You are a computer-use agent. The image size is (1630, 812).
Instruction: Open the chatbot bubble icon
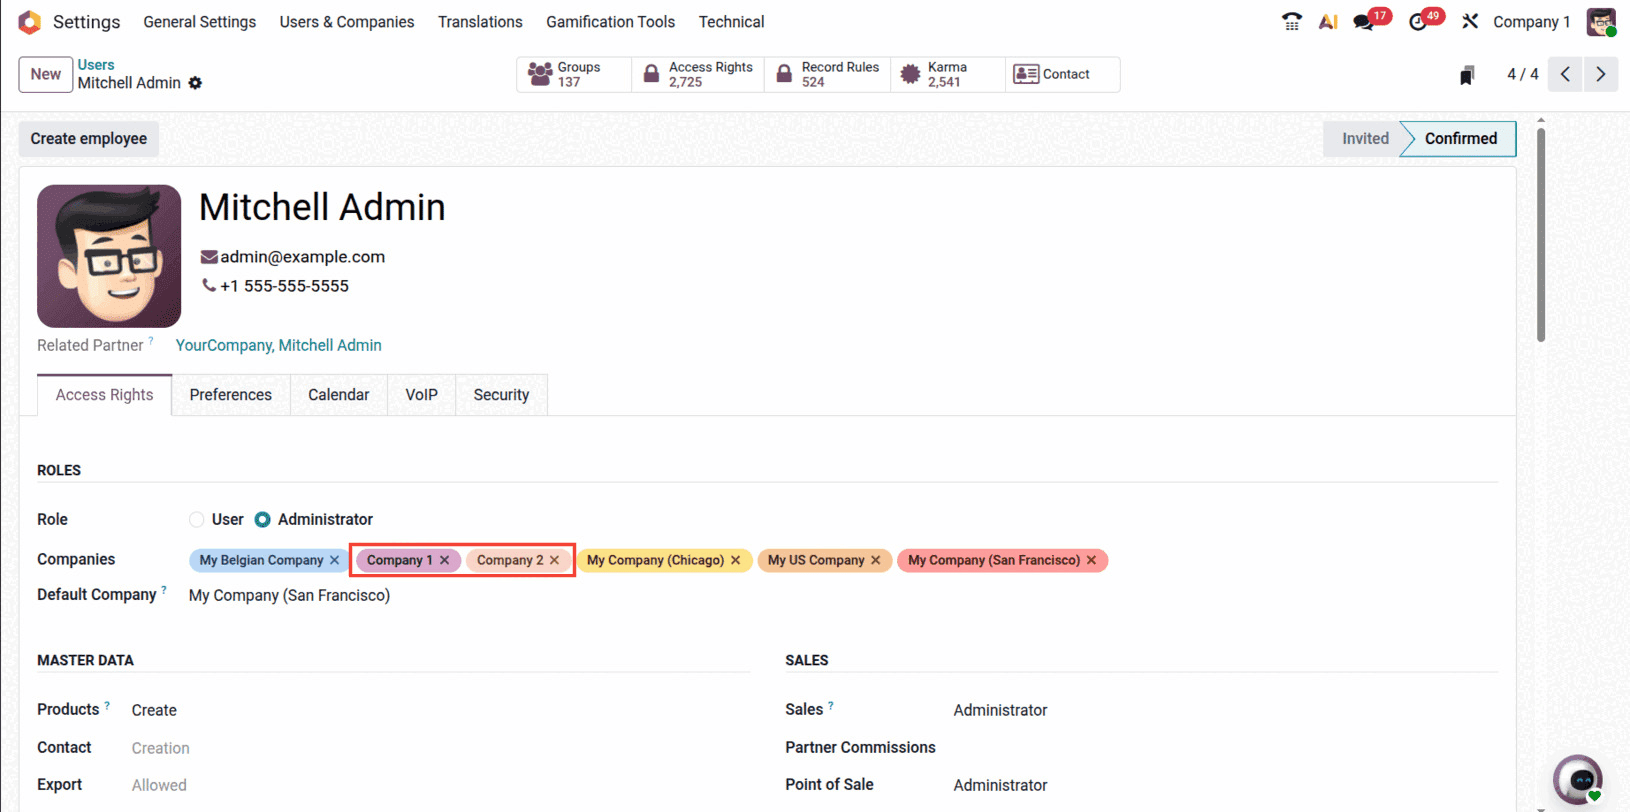click(1579, 780)
